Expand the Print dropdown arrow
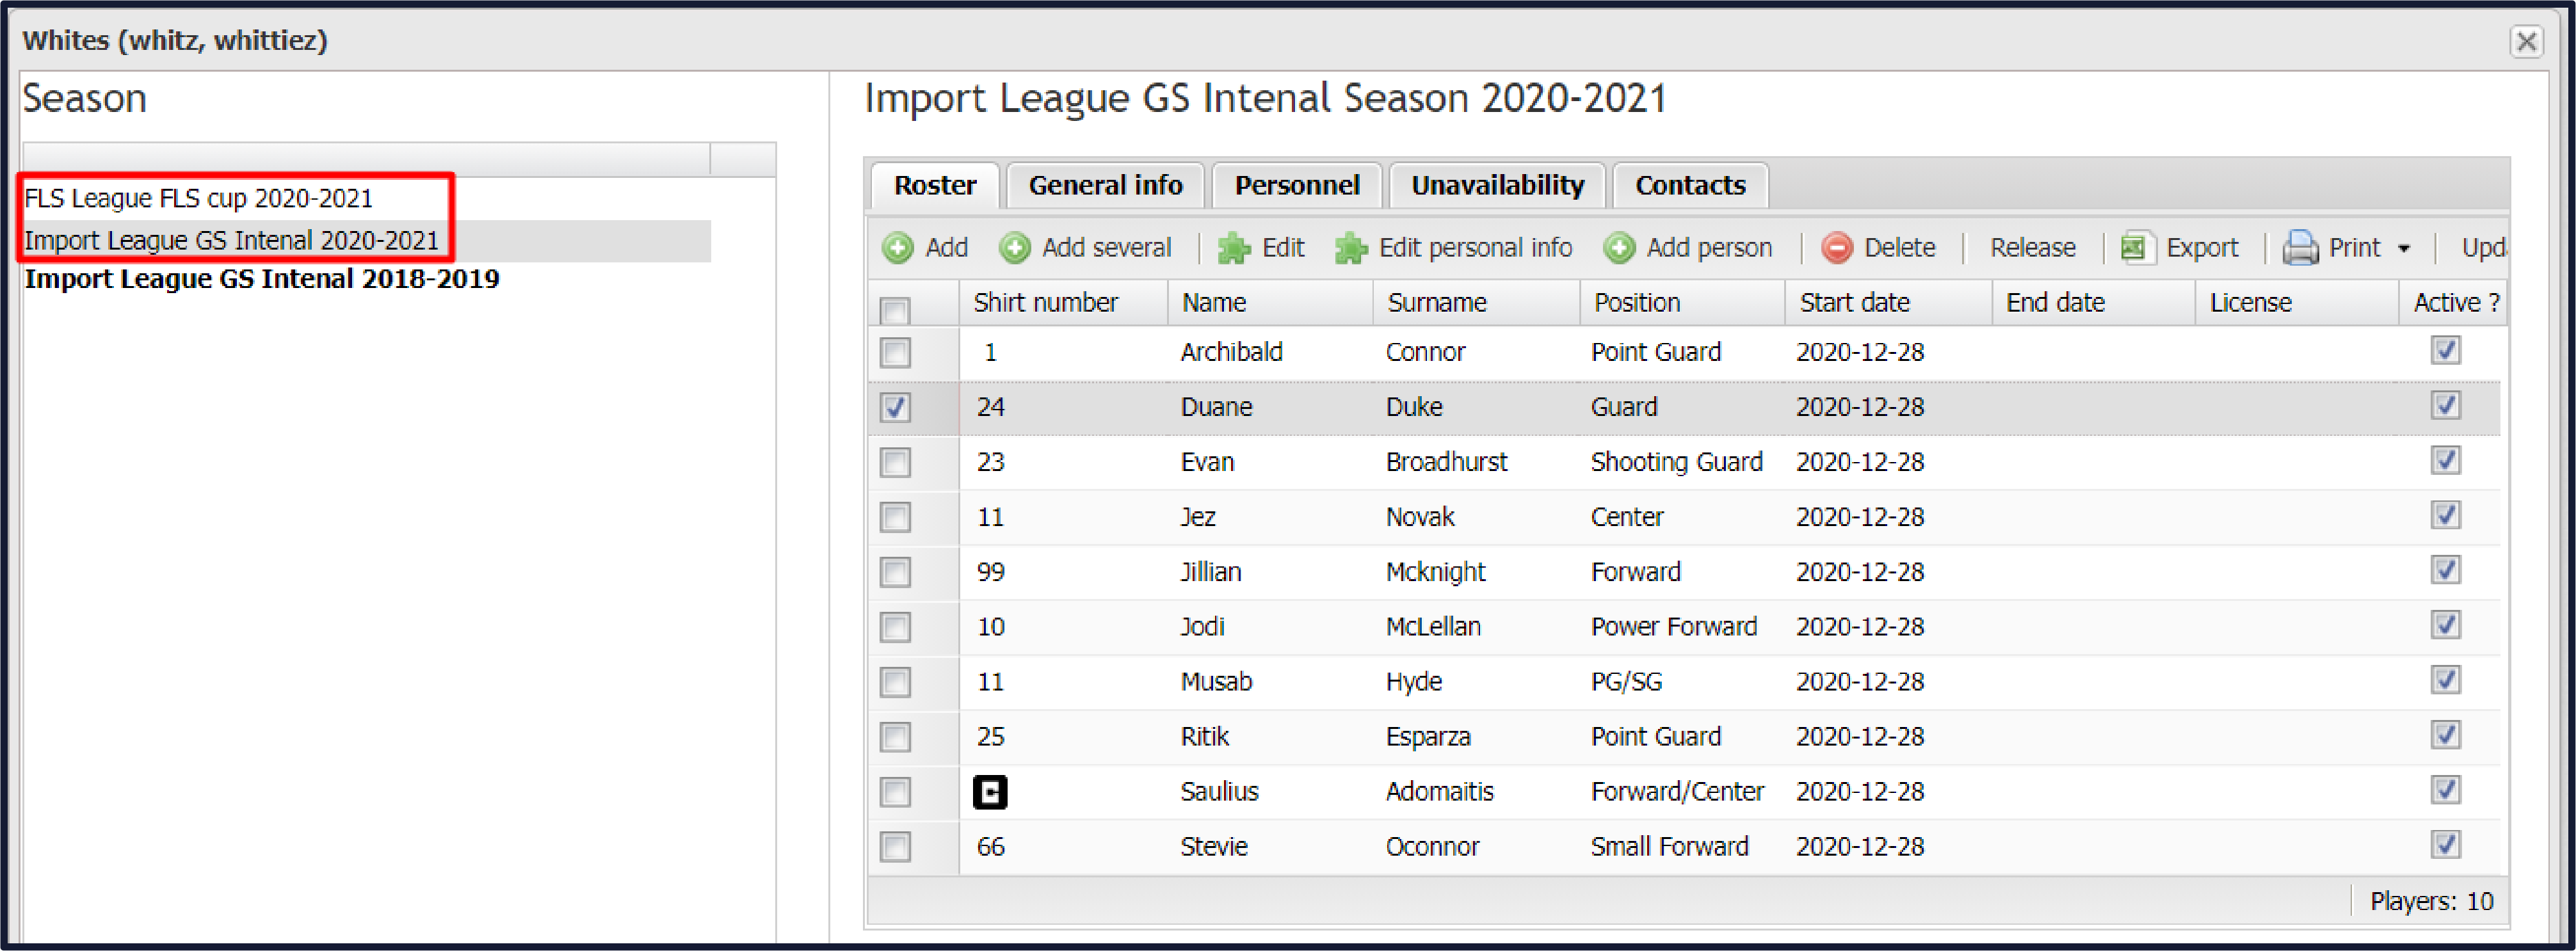The width and height of the screenshot is (2576, 951). click(x=2403, y=248)
